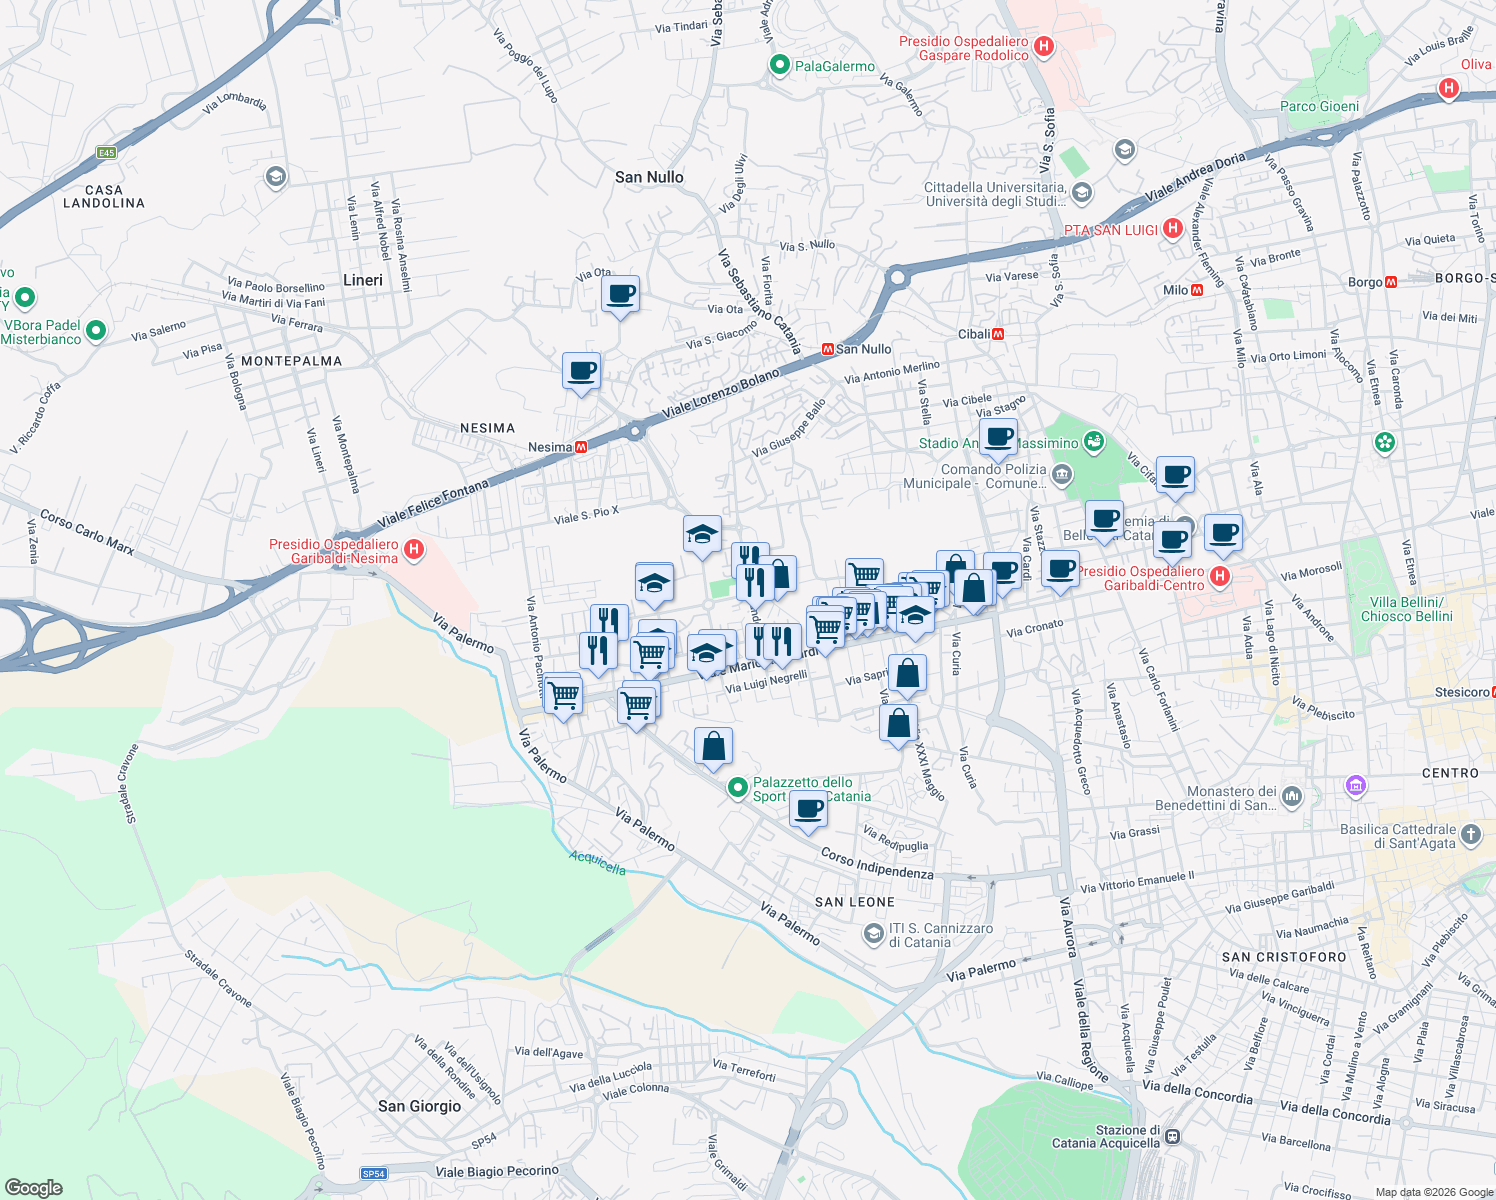Click the café icon near Palazzetto dello Sport

808,811
